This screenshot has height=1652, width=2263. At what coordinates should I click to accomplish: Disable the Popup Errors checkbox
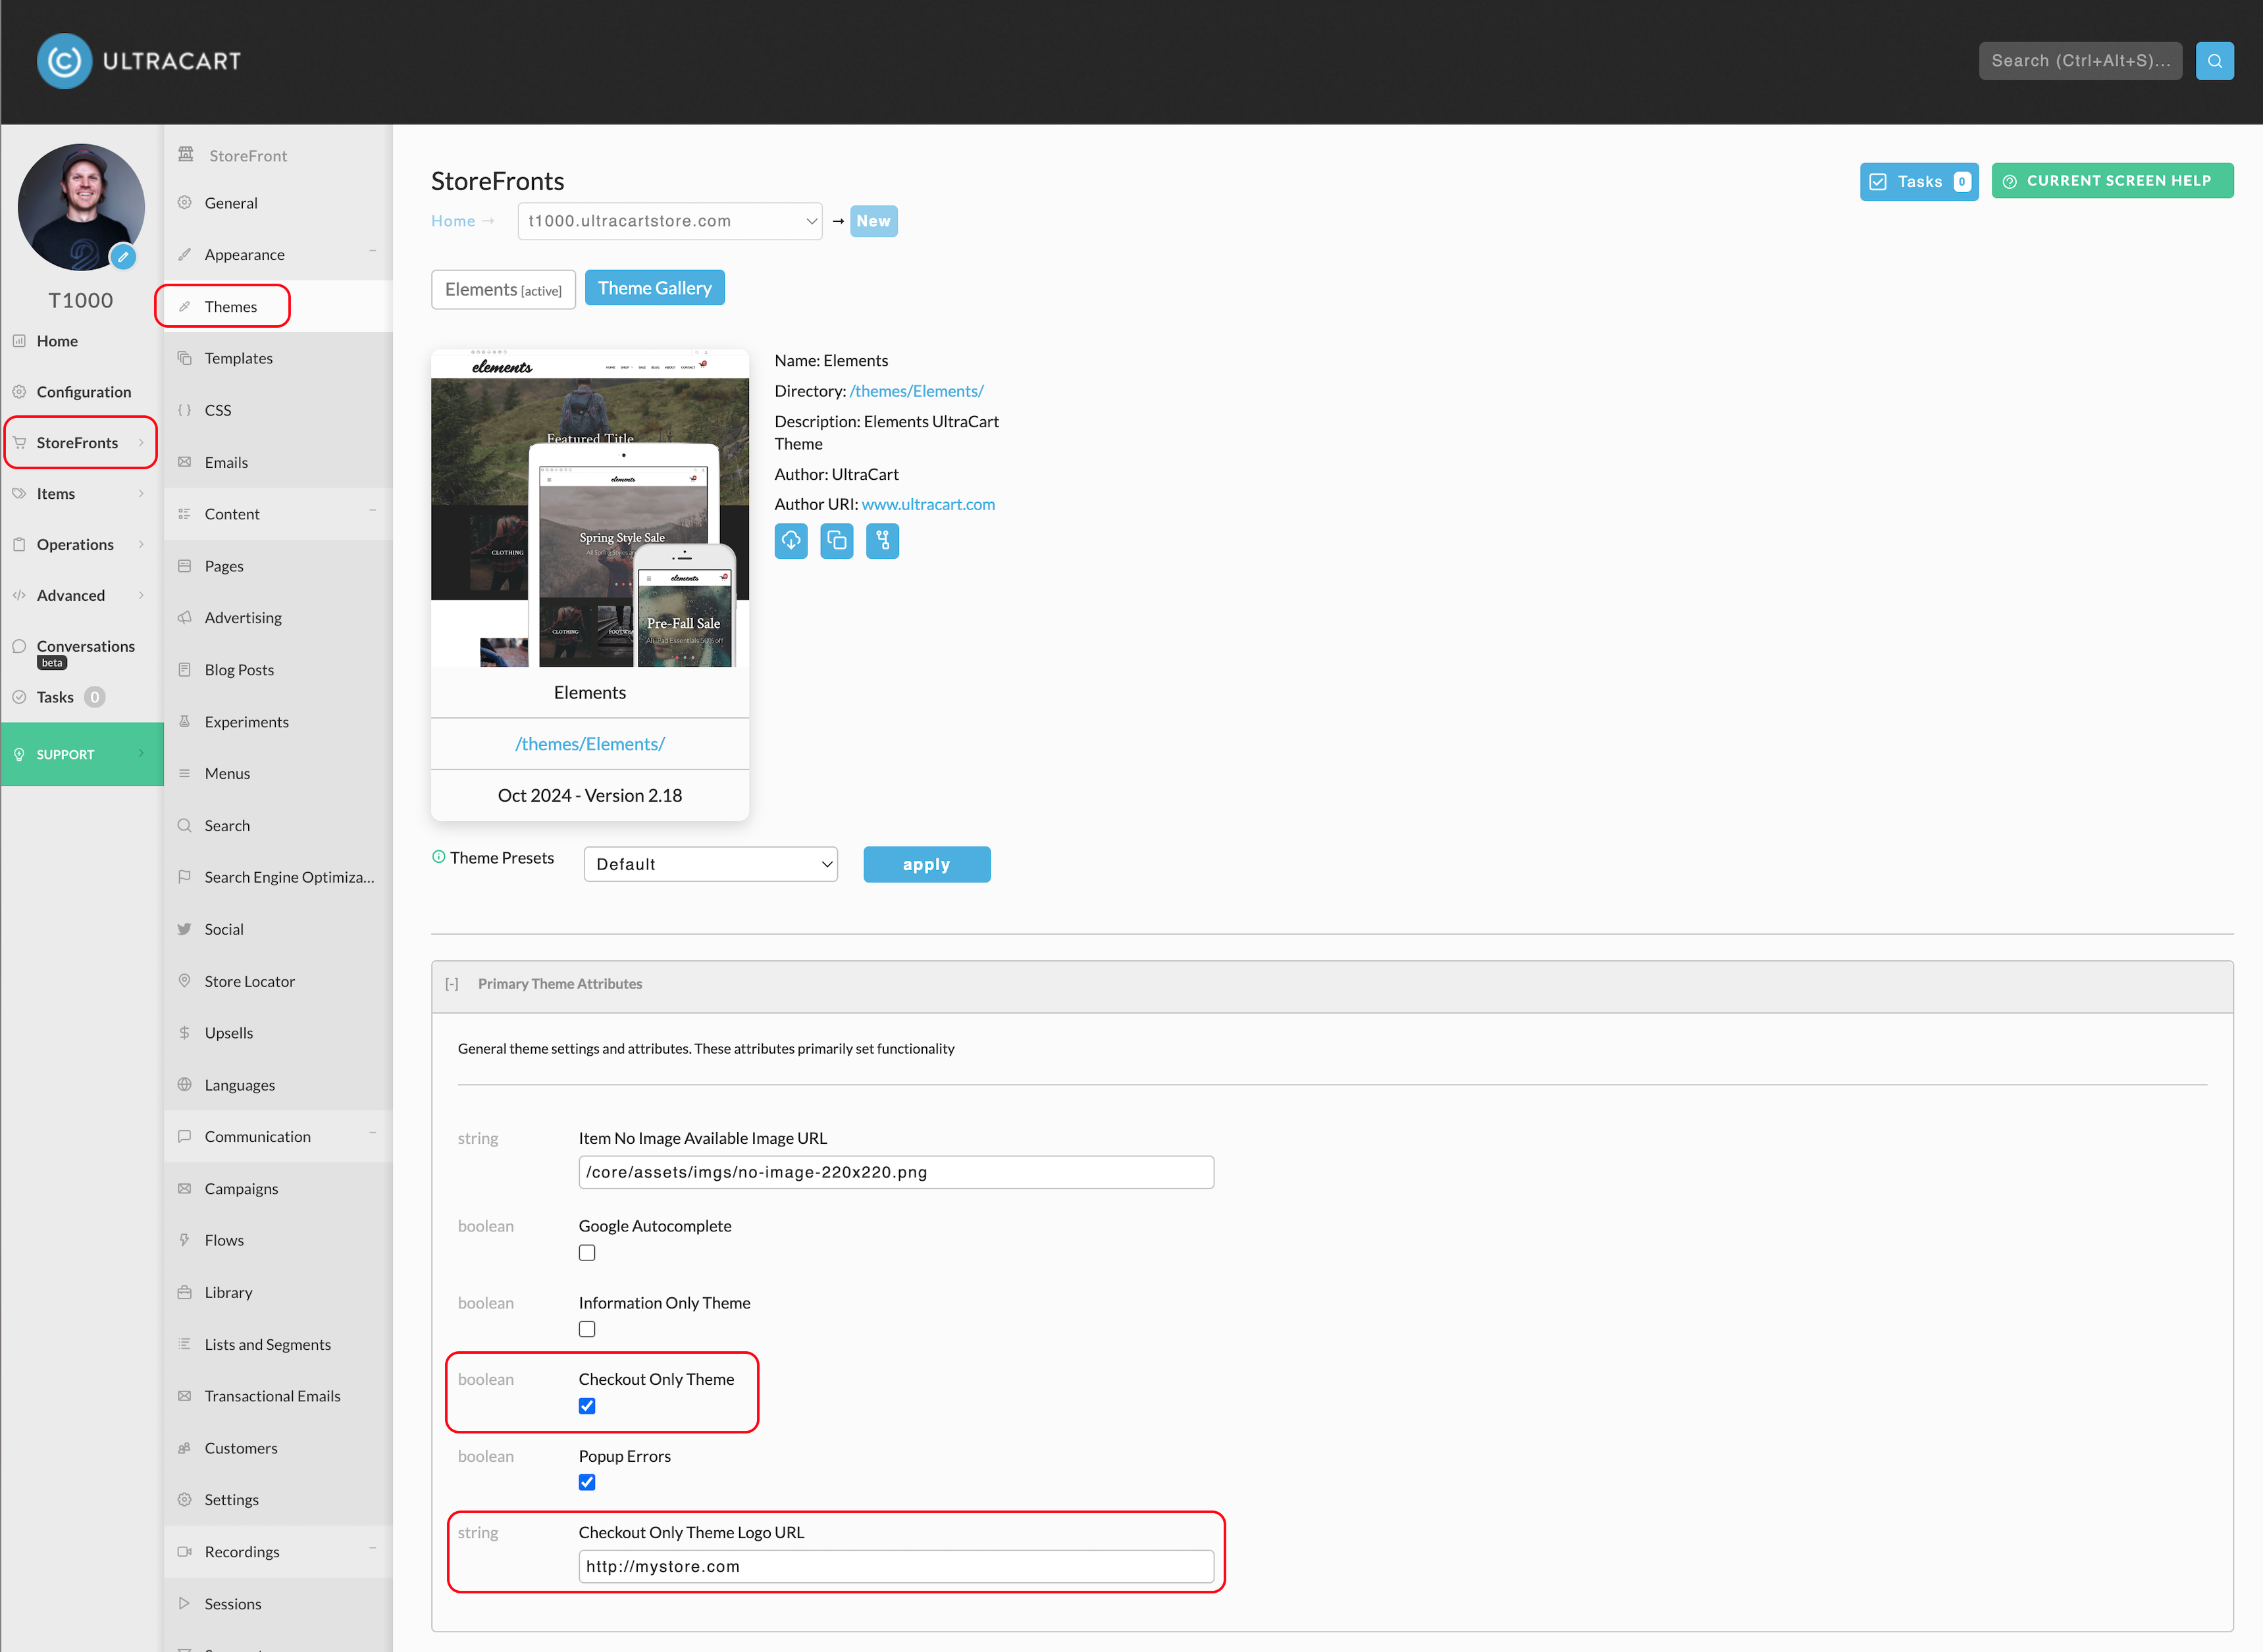(x=587, y=1482)
